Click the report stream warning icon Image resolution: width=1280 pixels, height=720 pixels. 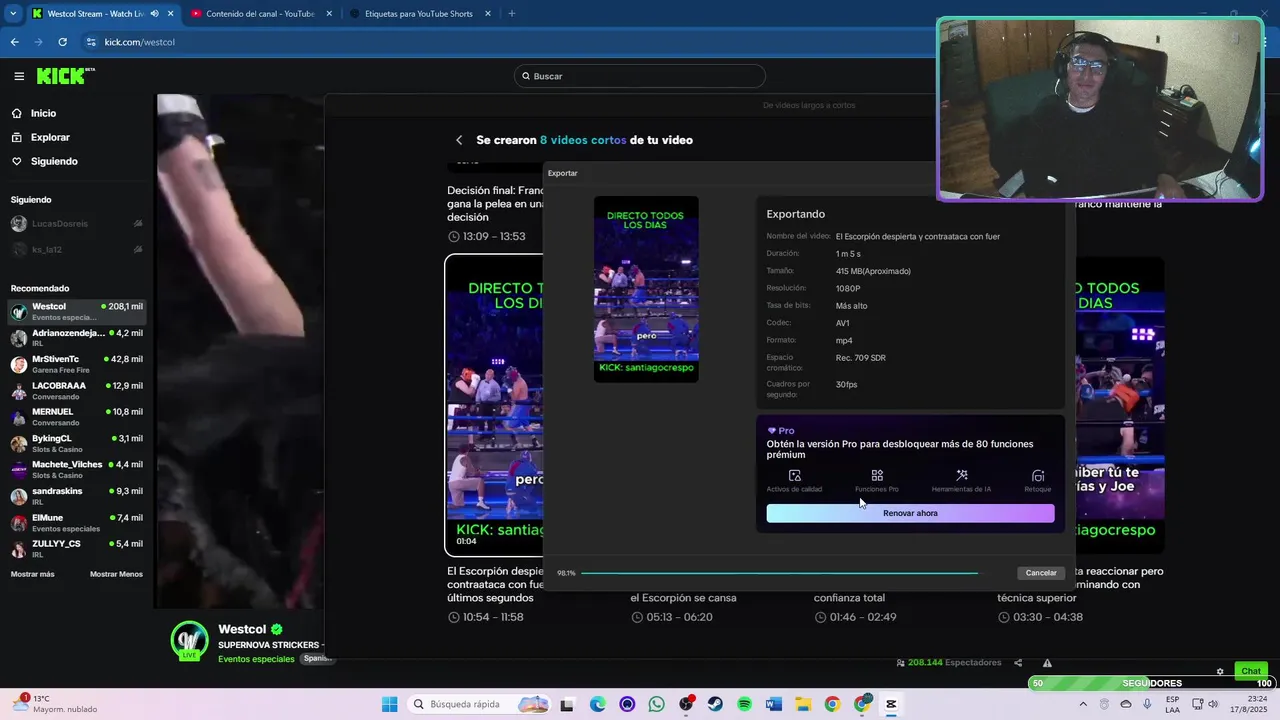[x=1047, y=663]
